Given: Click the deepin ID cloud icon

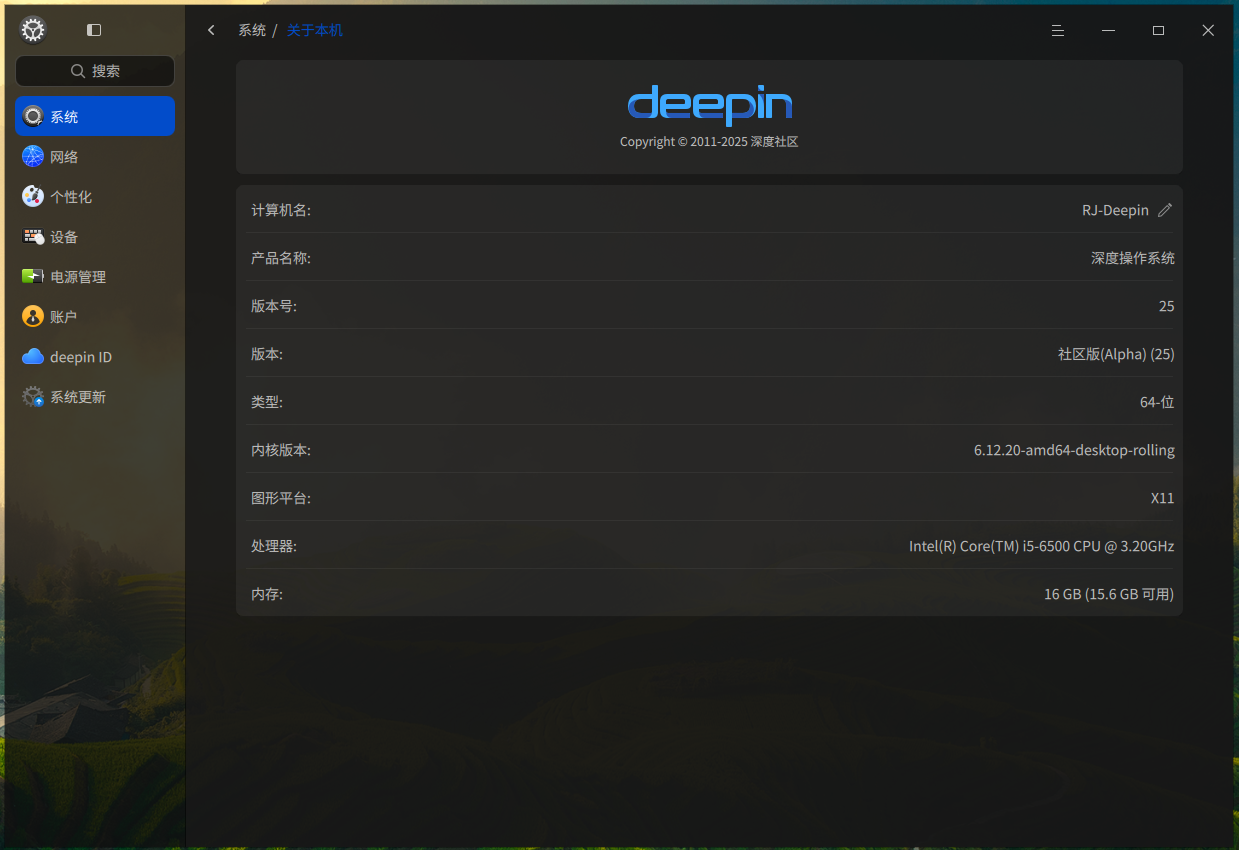Looking at the screenshot, I should click(33, 356).
